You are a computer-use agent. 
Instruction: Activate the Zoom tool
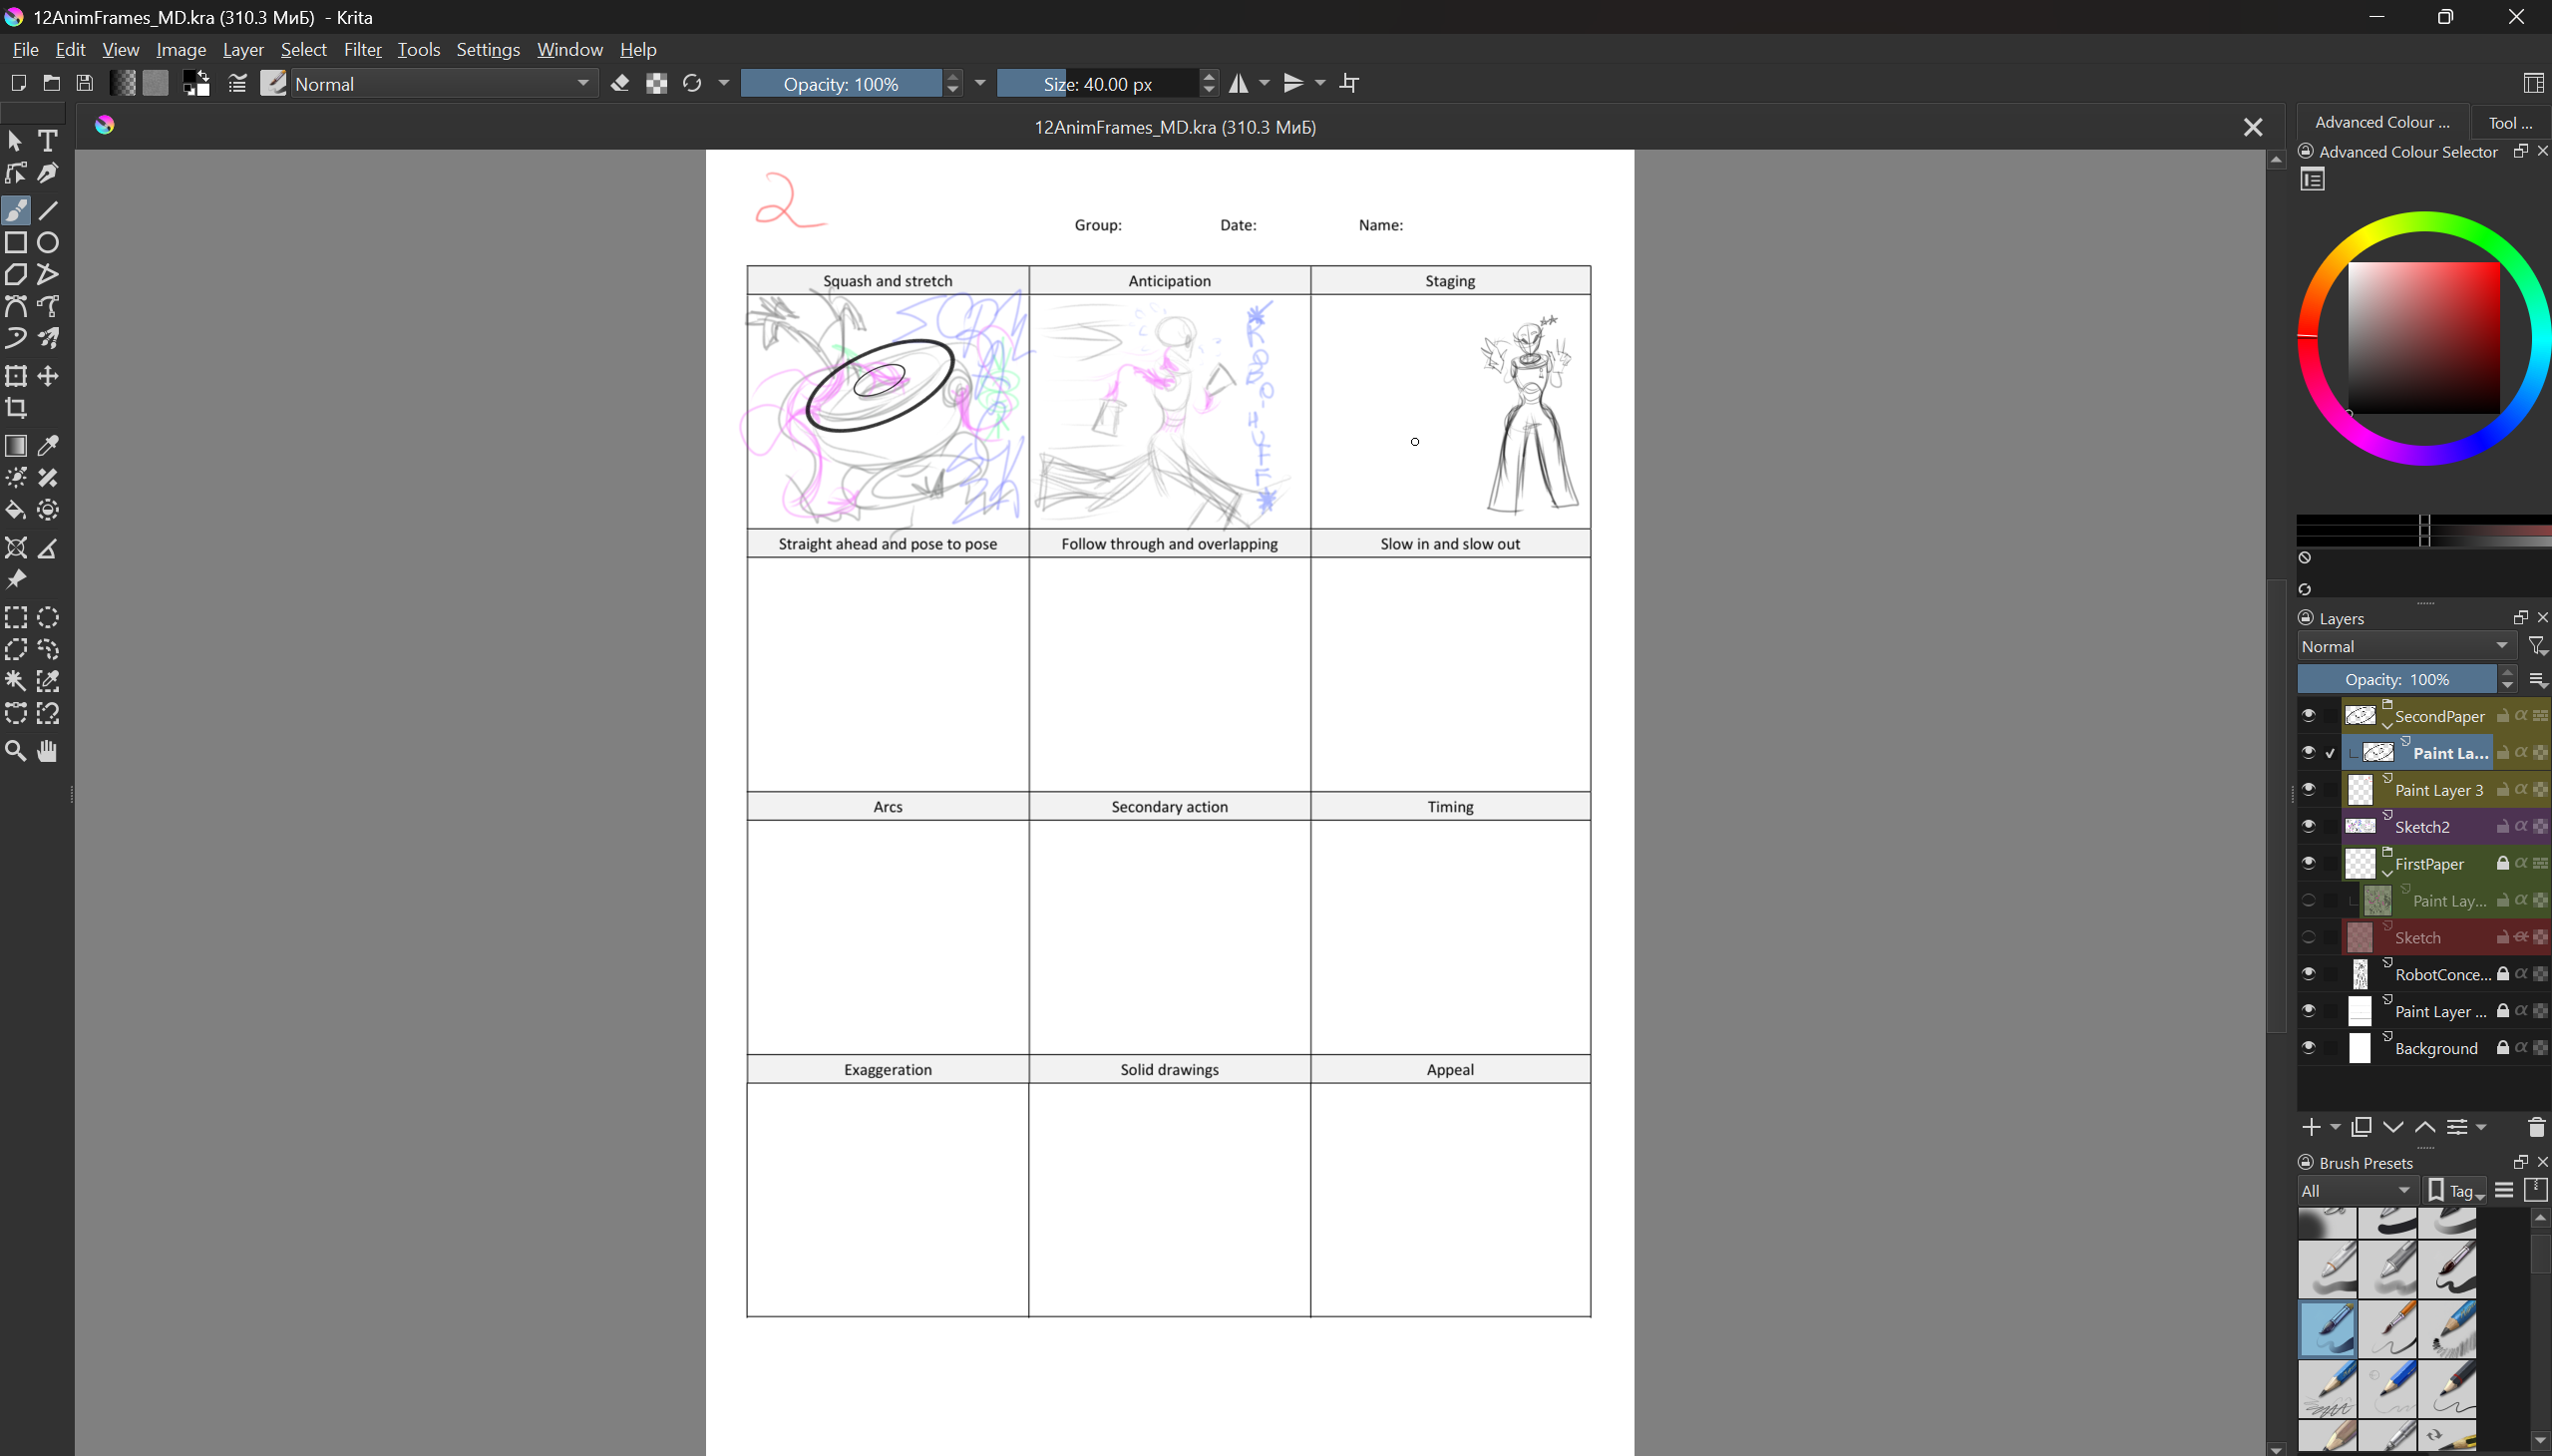click(16, 751)
